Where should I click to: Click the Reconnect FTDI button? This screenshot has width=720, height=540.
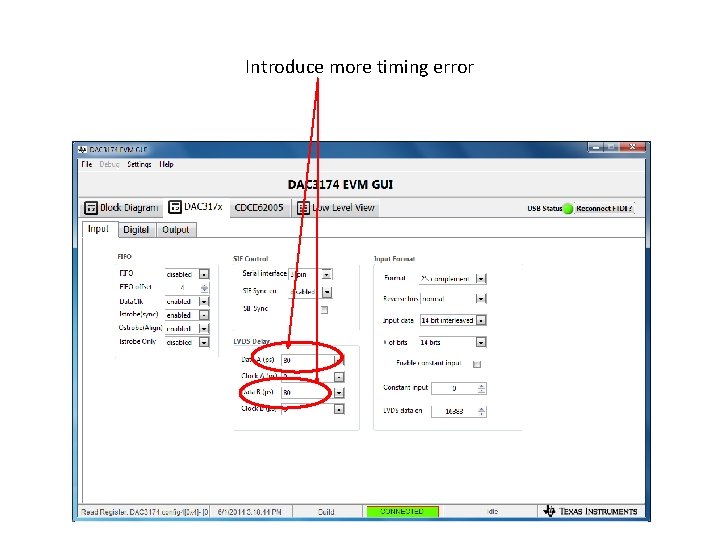click(604, 208)
